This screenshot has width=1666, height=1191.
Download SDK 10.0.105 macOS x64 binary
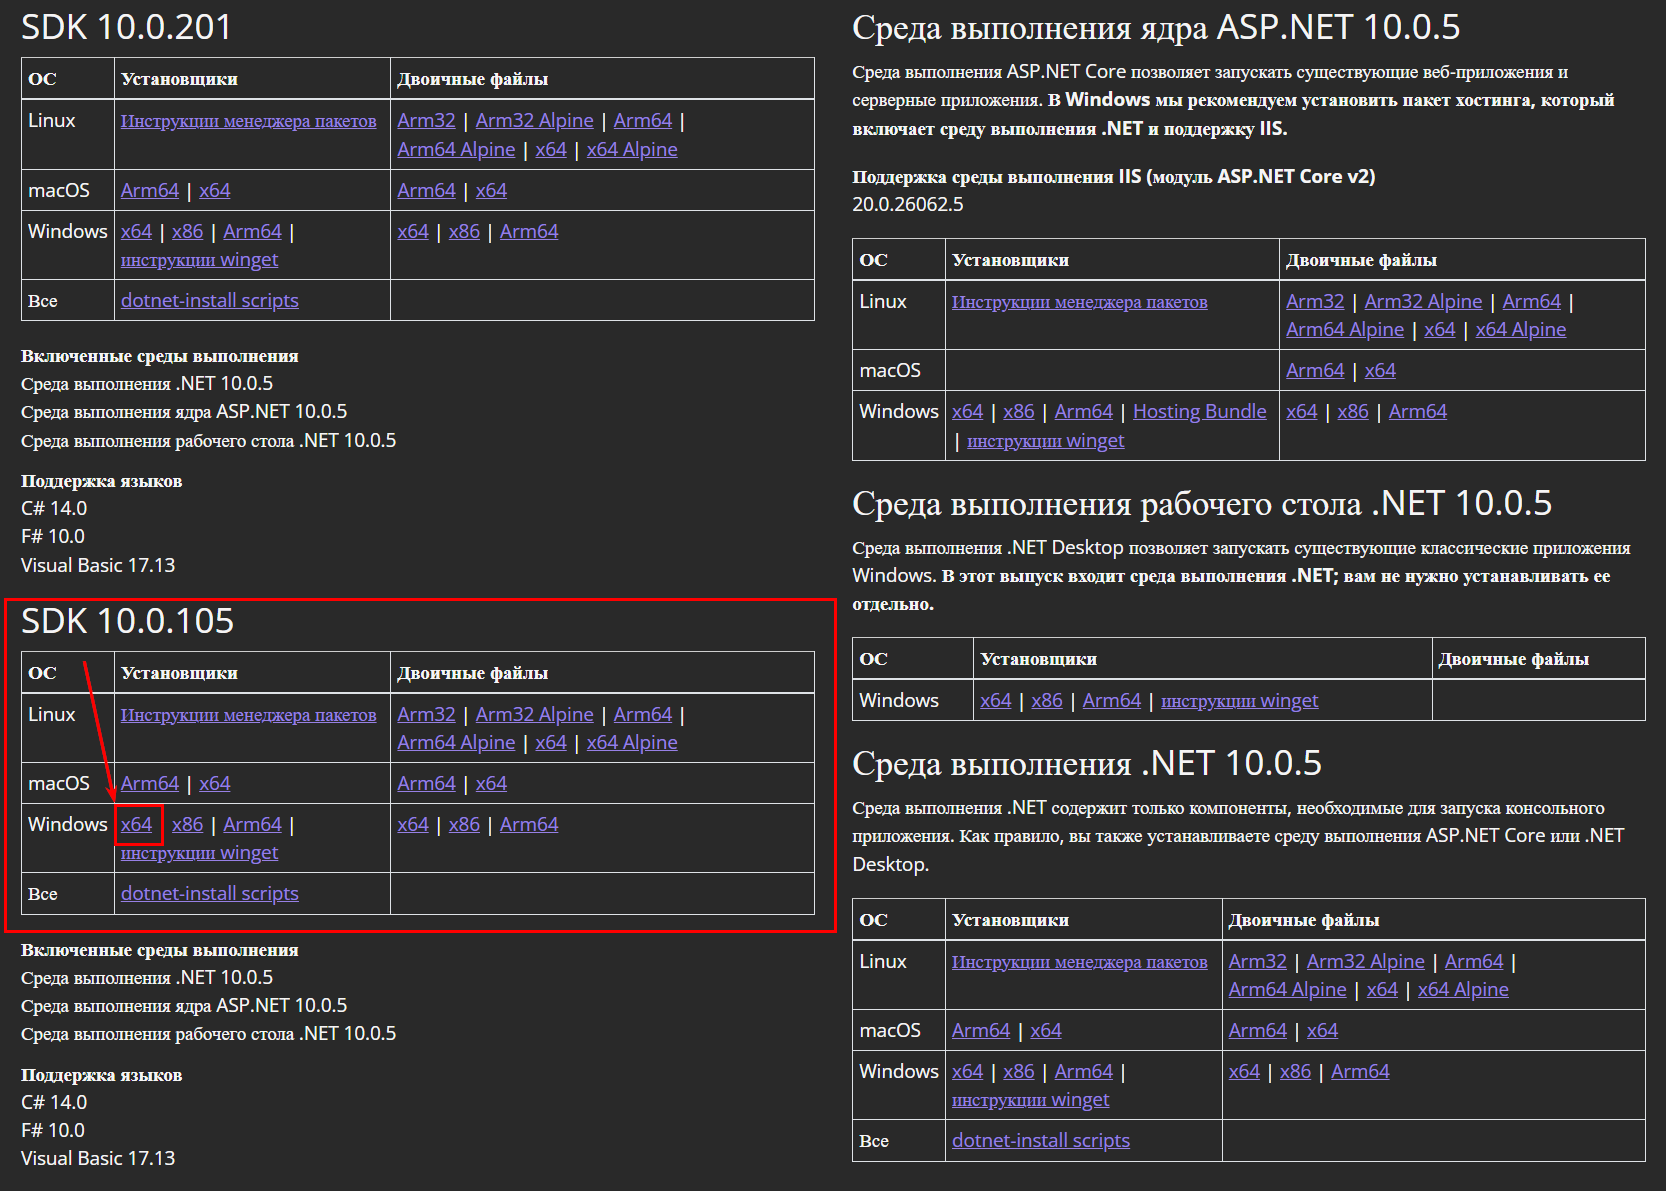click(491, 784)
